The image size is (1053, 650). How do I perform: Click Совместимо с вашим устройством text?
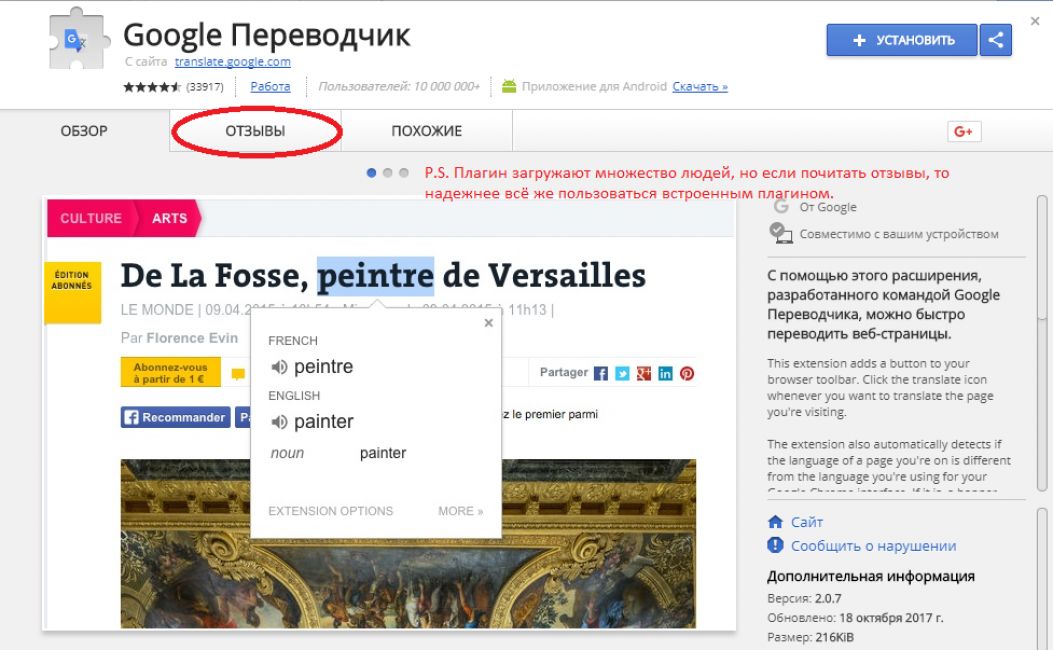click(899, 234)
